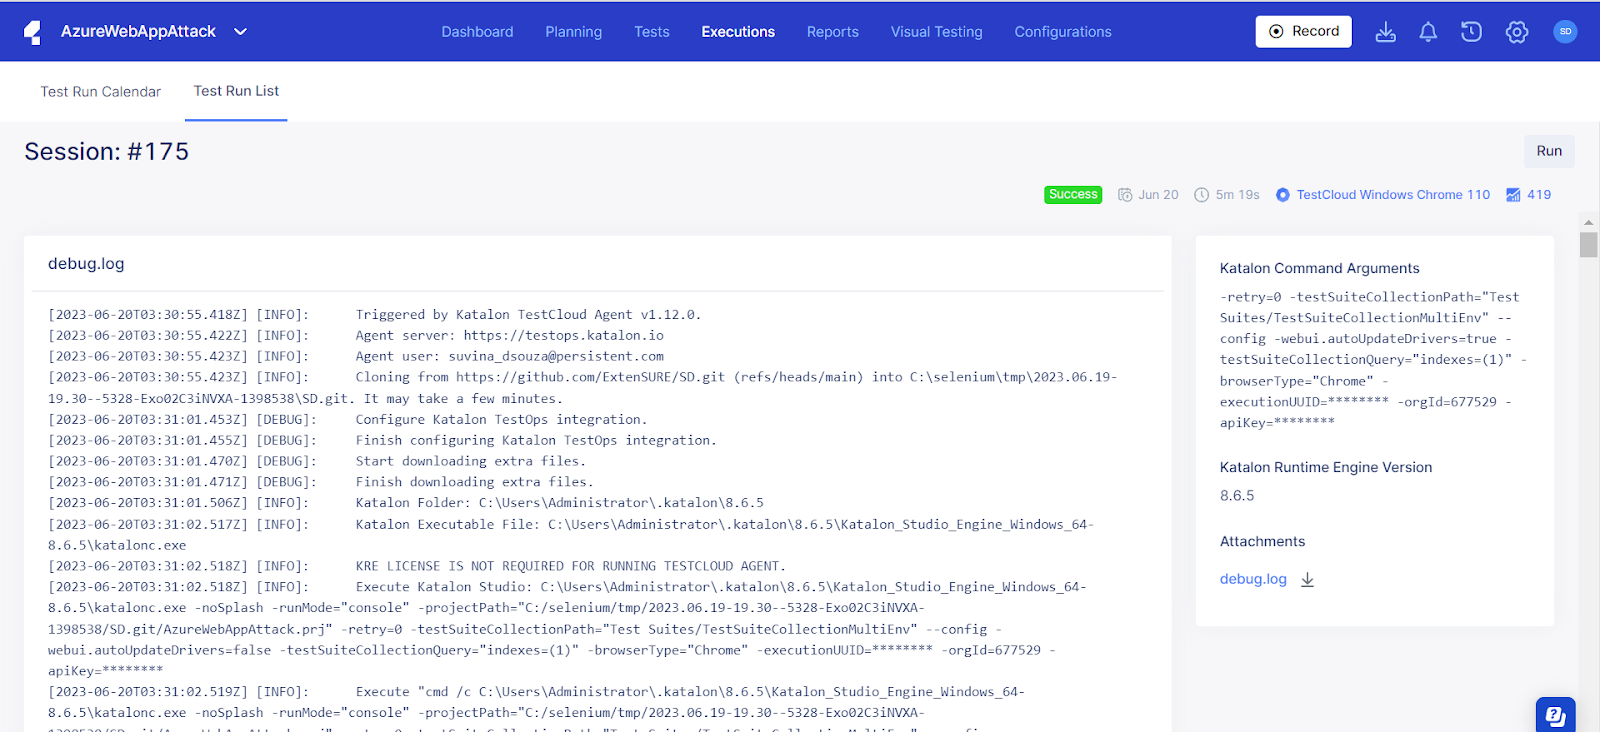Viewport: 1600px width, 732px height.
Task: Open the Configurations menu
Action: point(1063,32)
